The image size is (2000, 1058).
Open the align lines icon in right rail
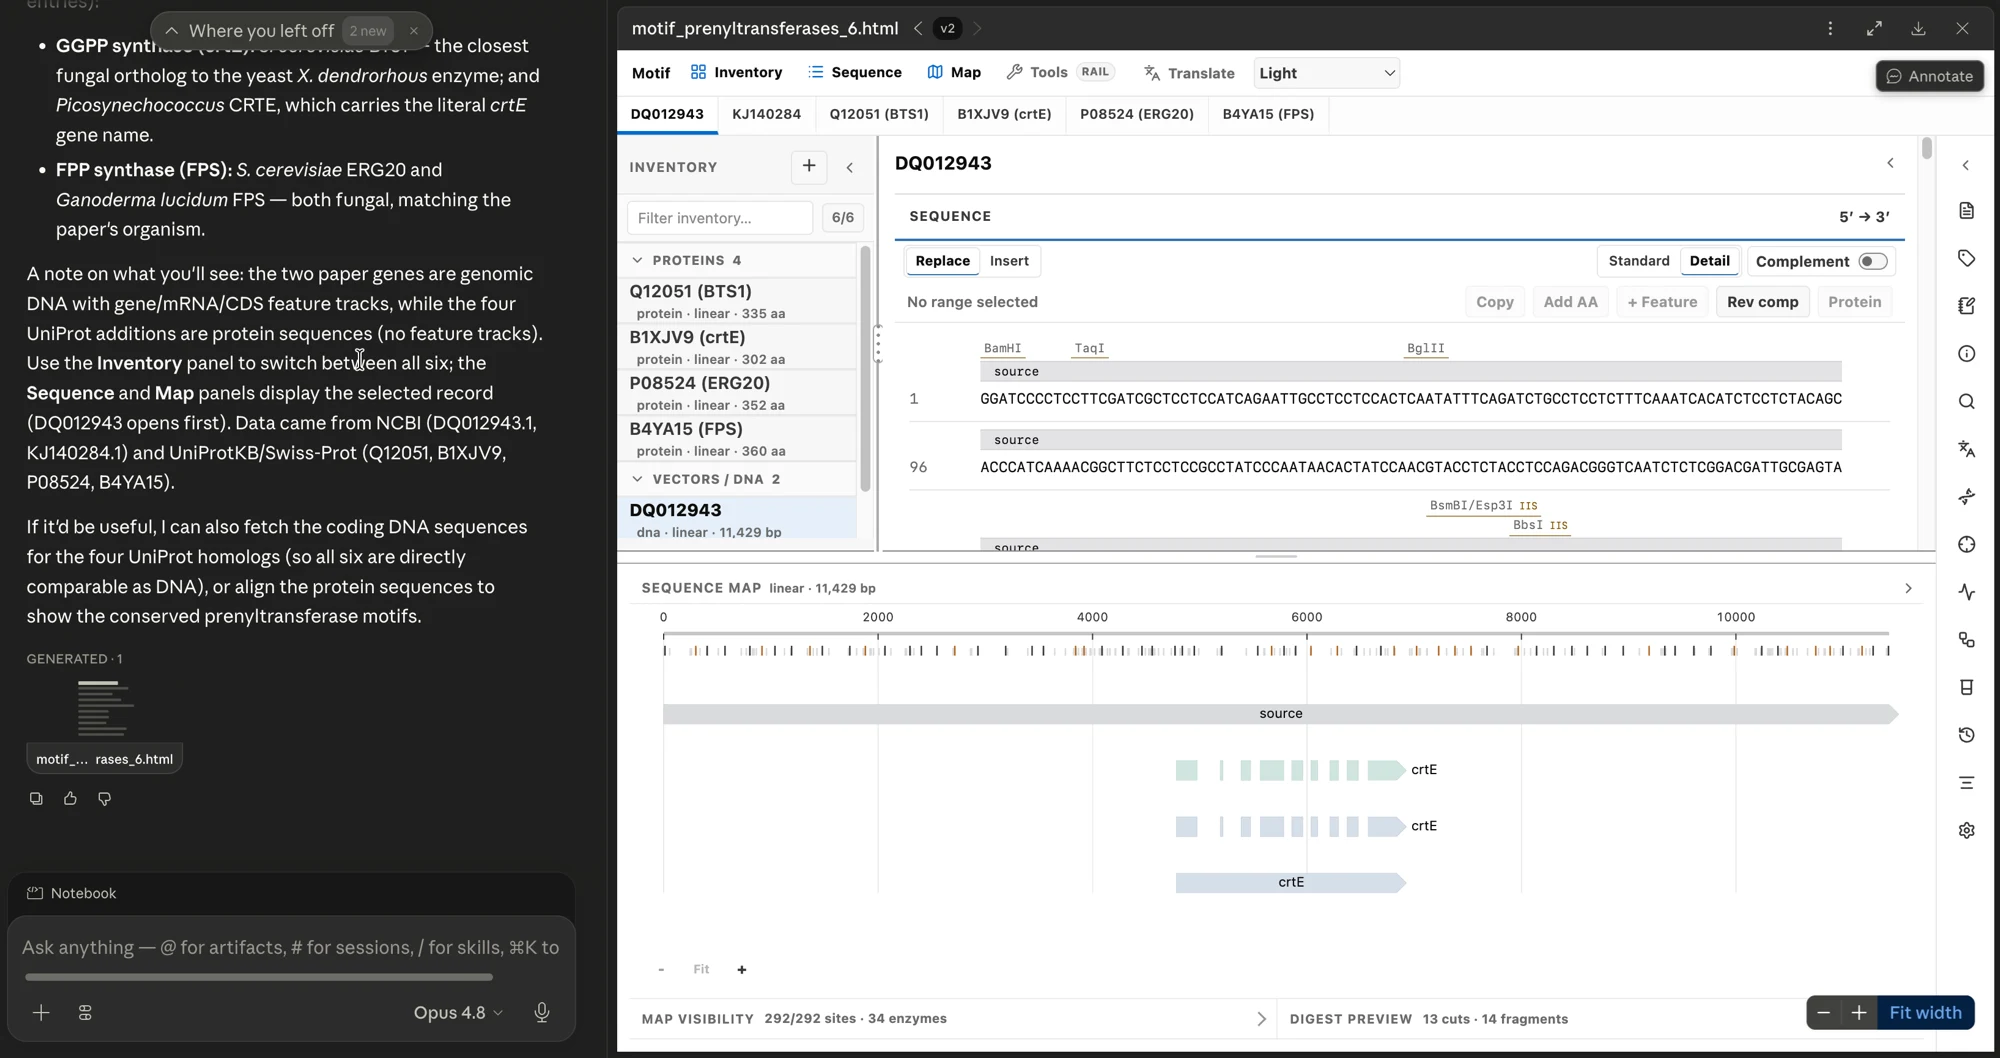click(1966, 783)
